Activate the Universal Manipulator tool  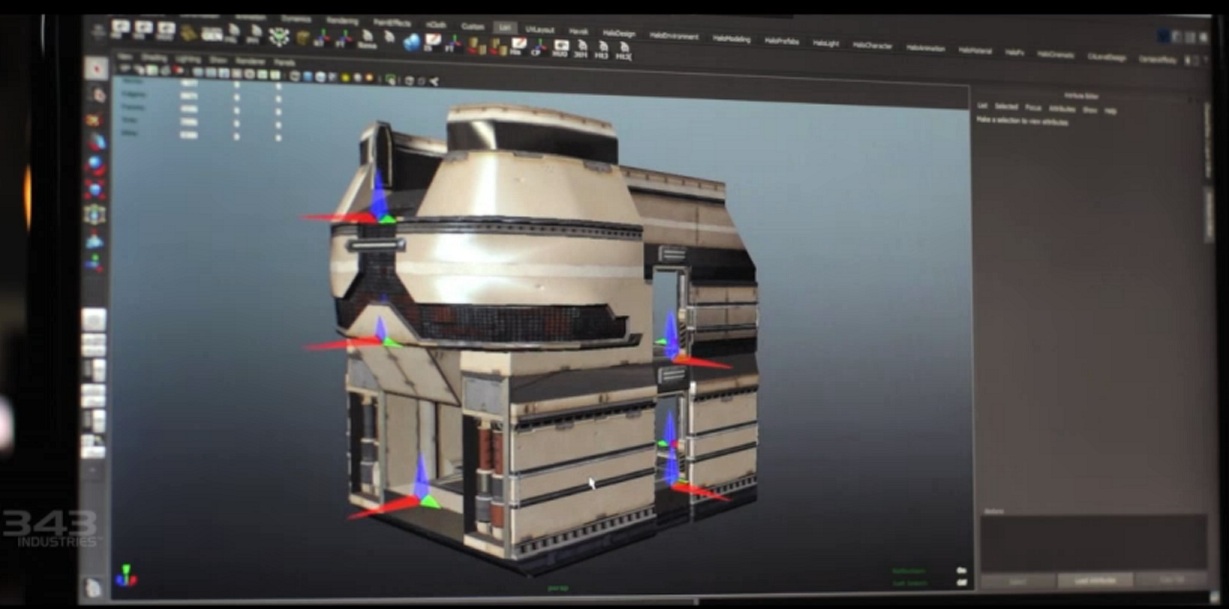coord(96,214)
